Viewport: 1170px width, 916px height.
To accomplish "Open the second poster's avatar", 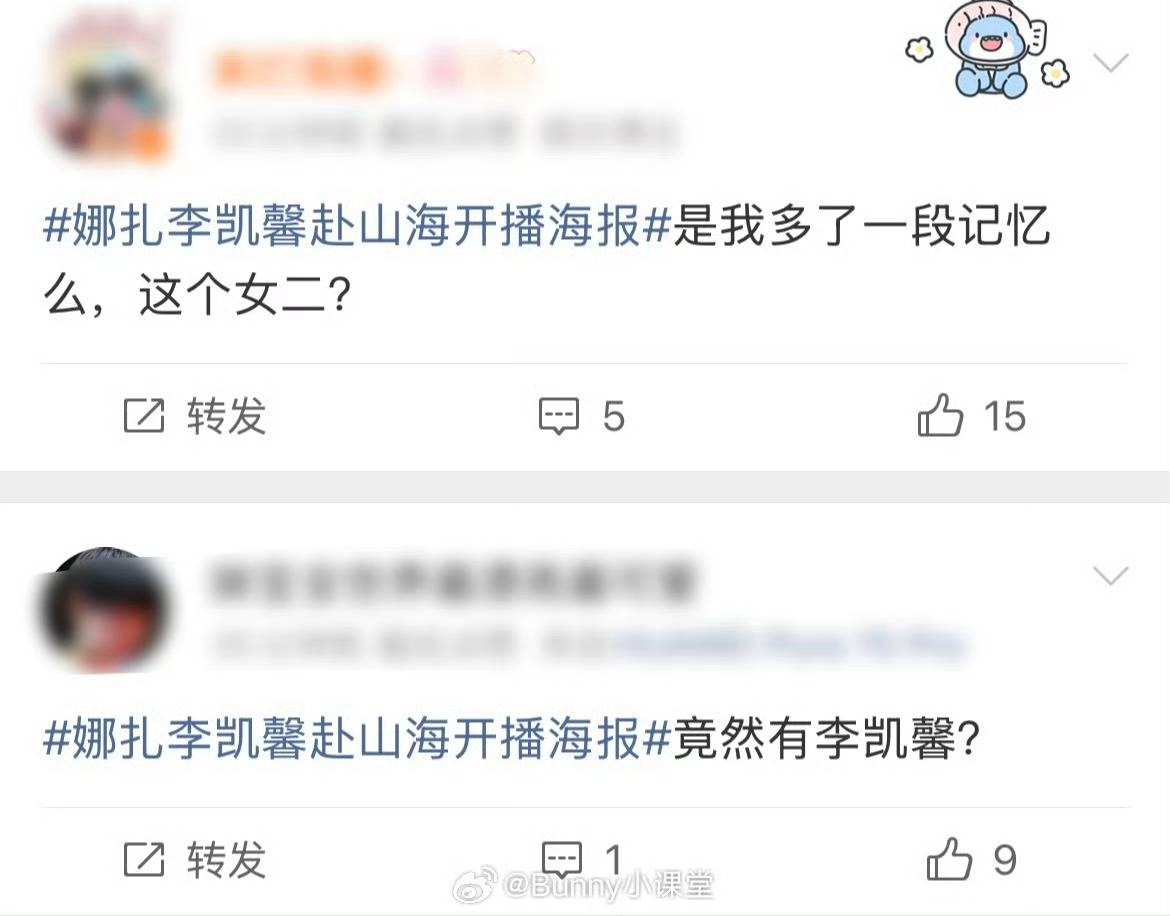I will click(x=104, y=609).
